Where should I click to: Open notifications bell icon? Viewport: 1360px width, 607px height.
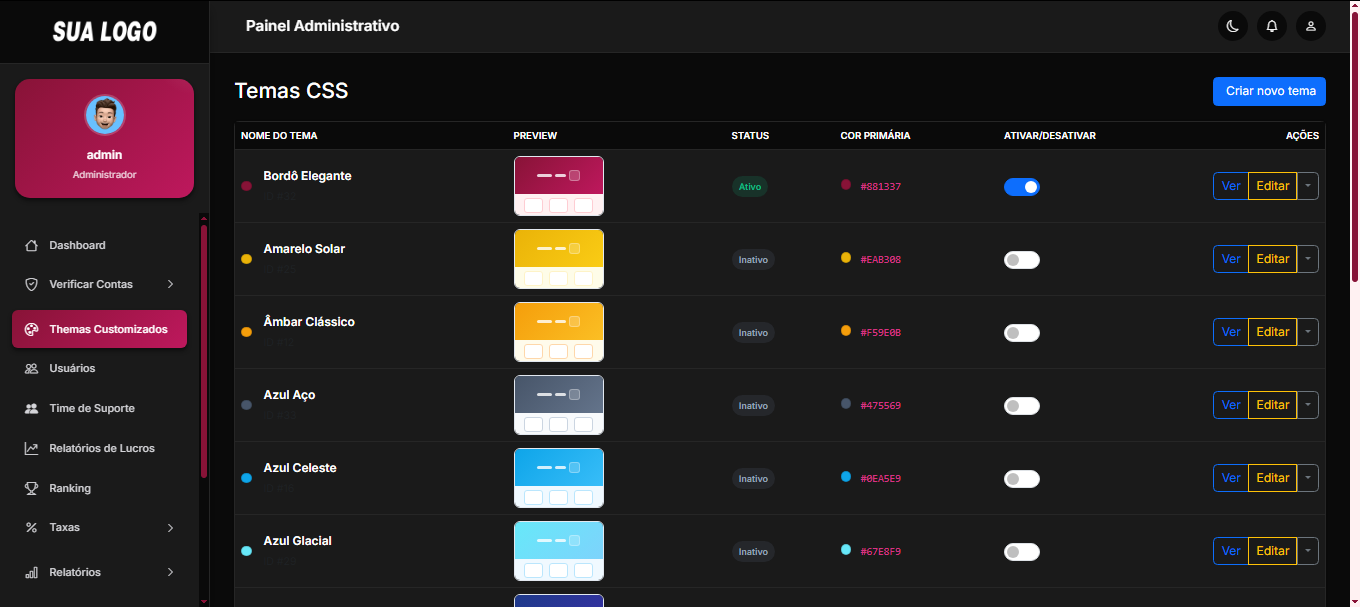pyautogui.click(x=1272, y=26)
